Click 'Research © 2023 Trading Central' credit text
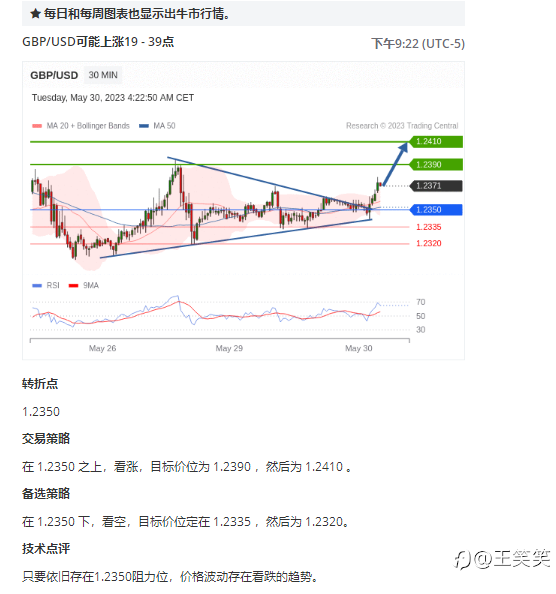Viewport: 556px width, 594px height. coord(402,126)
